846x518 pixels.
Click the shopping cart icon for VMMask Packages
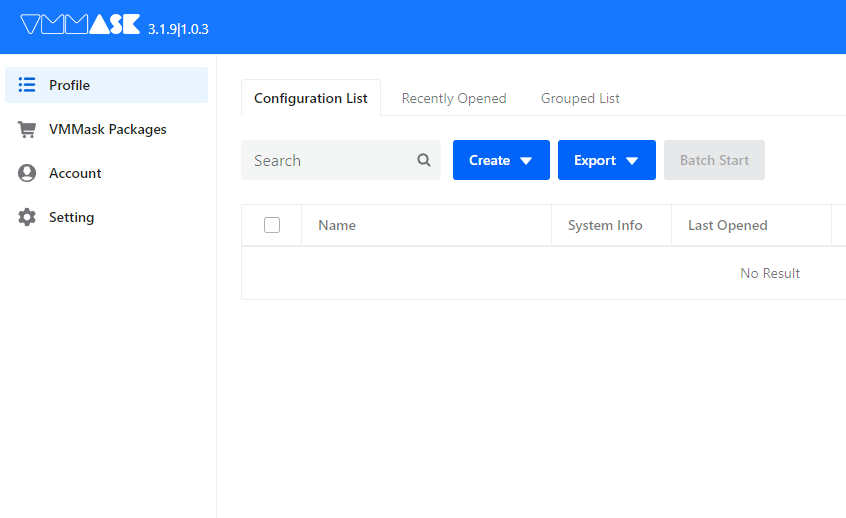tap(28, 129)
